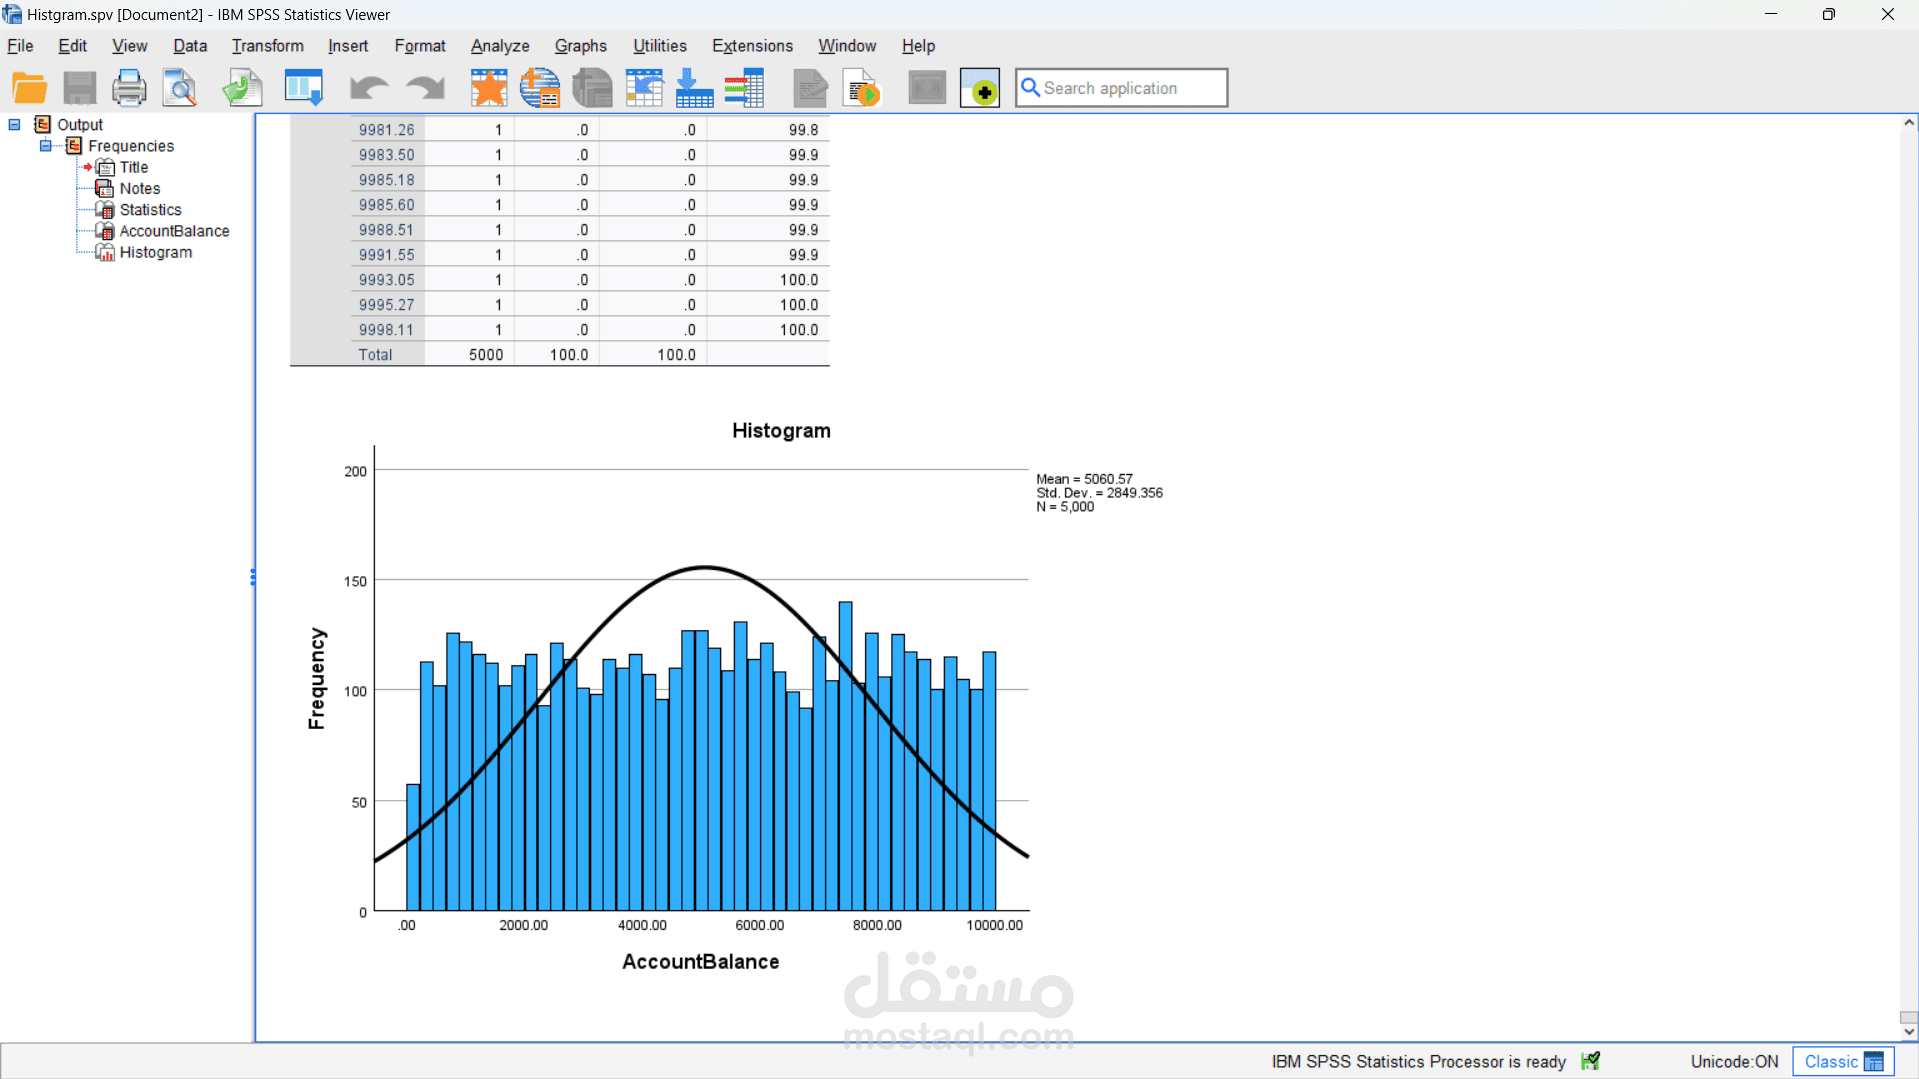The width and height of the screenshot is (1919, 1079).
Task: Open the File menu
Action: (20, 46)
